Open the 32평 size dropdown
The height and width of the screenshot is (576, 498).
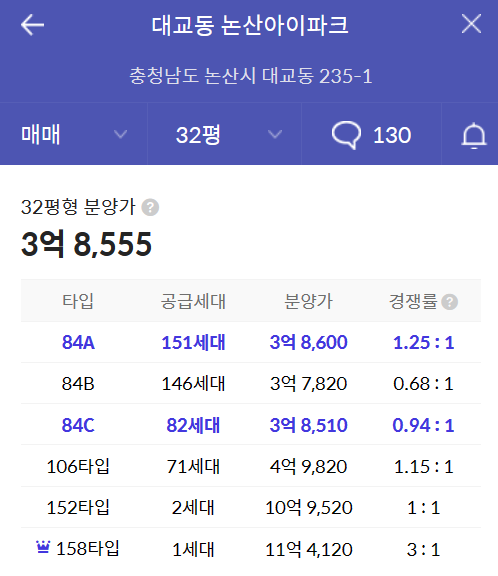tap(224, 134)
